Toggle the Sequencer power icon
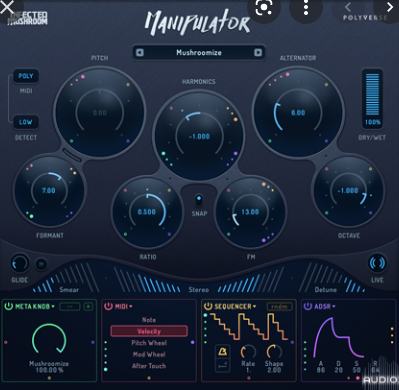The height and width of the screenshot is (390, 399). pos(208,306)
